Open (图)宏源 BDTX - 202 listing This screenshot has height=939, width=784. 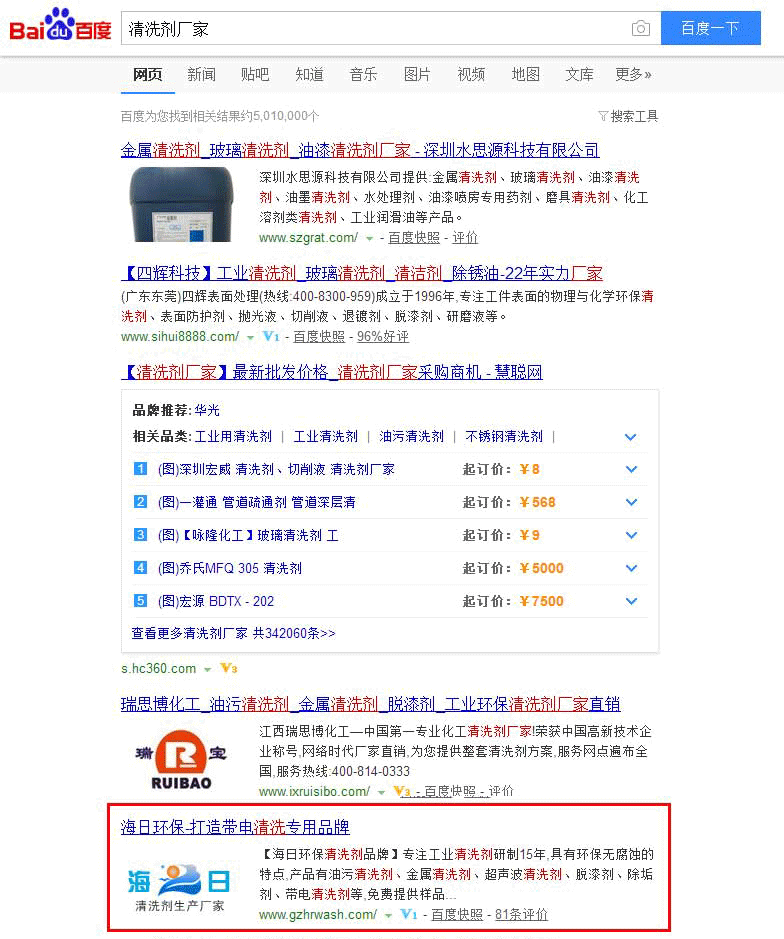pos(216,601)
